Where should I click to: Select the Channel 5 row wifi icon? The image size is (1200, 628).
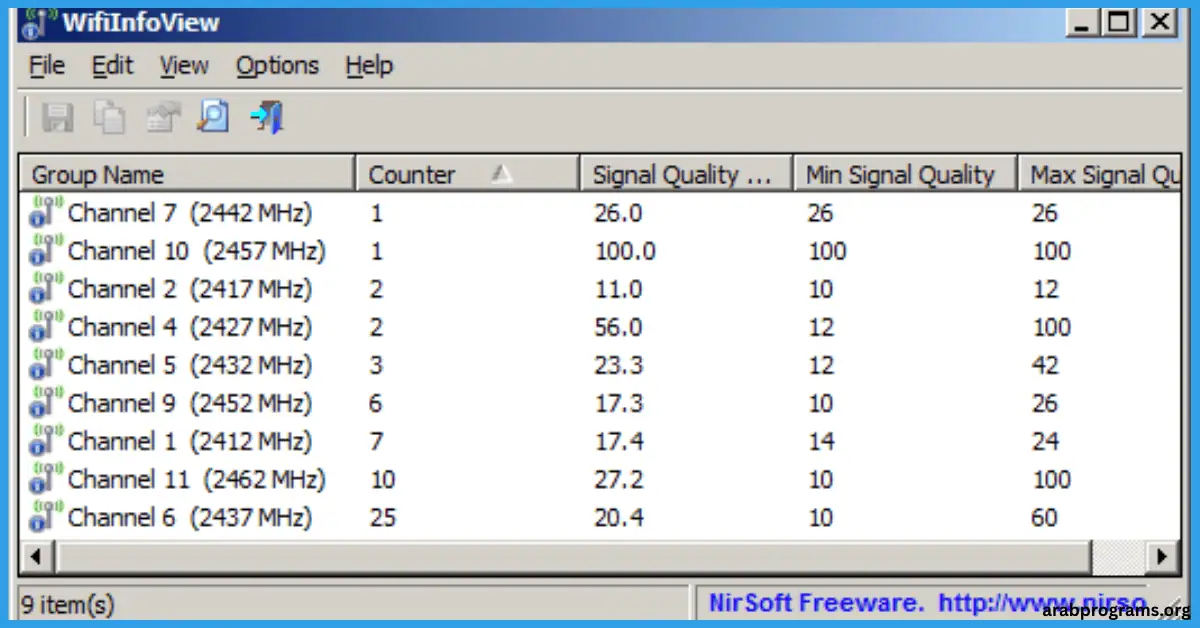[46, 366]
